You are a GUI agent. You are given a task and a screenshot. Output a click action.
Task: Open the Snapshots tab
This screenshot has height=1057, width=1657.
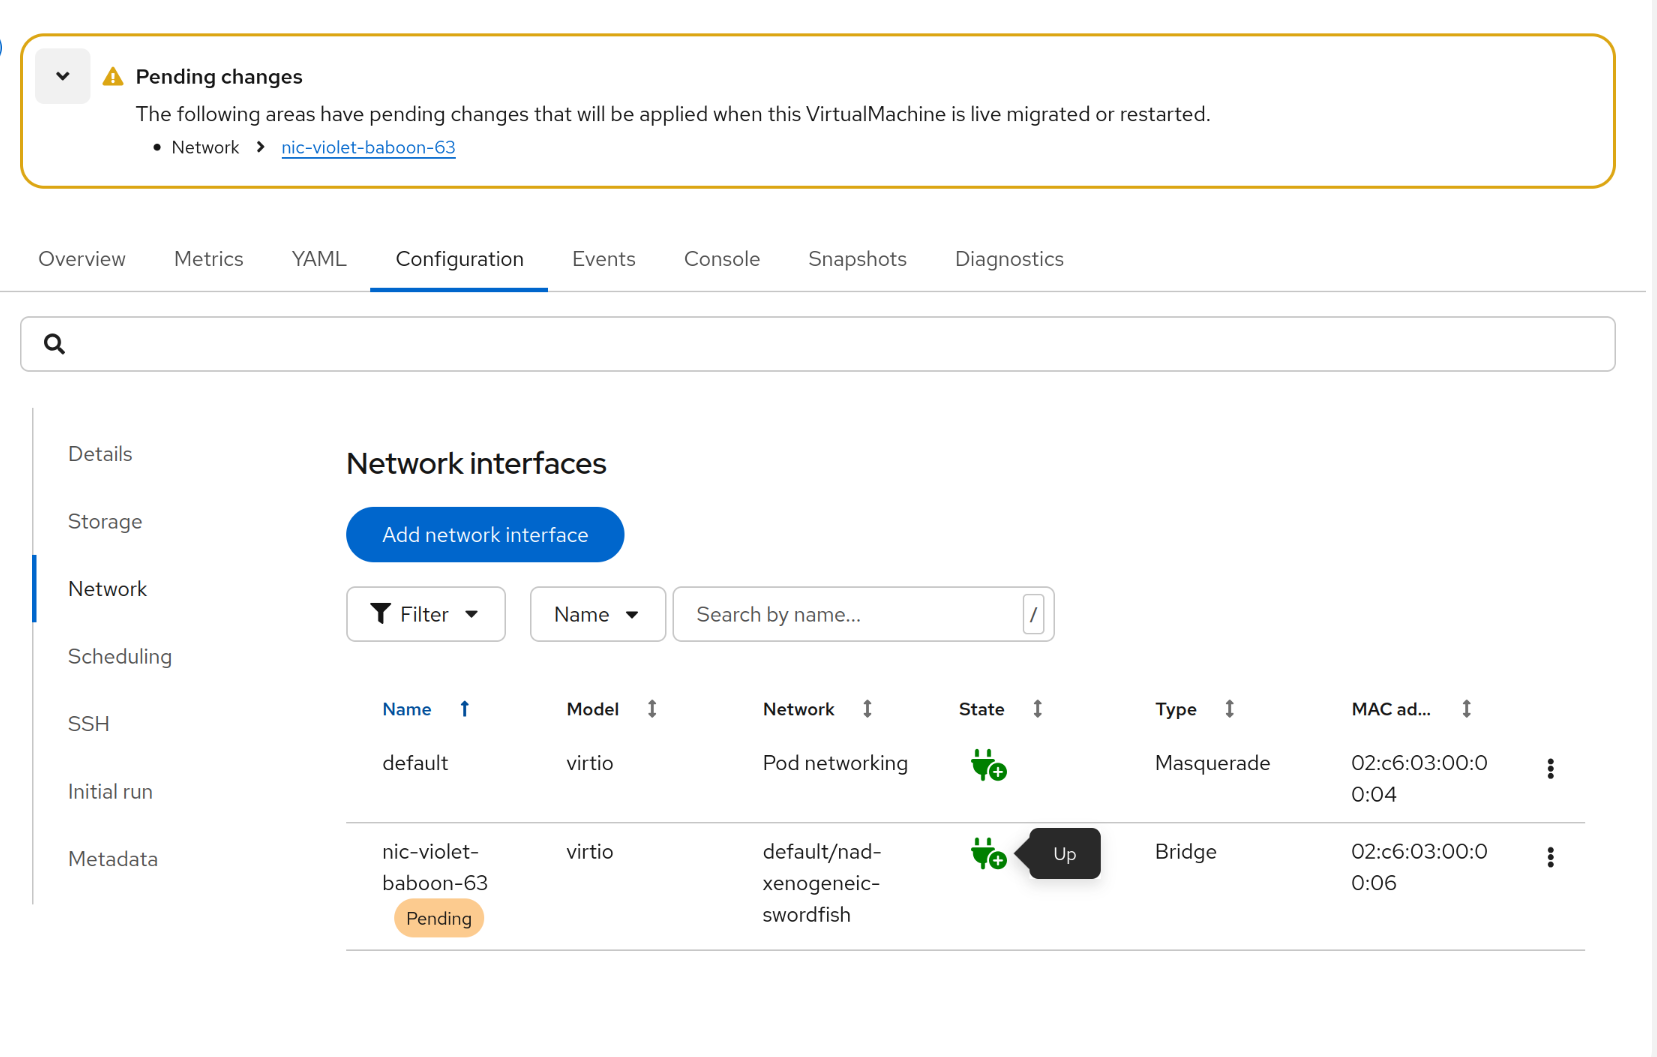[857, 259]
